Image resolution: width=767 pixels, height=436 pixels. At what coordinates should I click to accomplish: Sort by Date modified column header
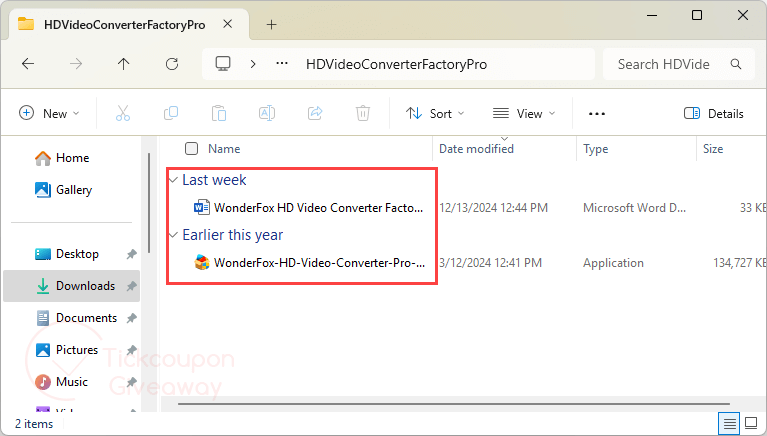tap(476, 149)
